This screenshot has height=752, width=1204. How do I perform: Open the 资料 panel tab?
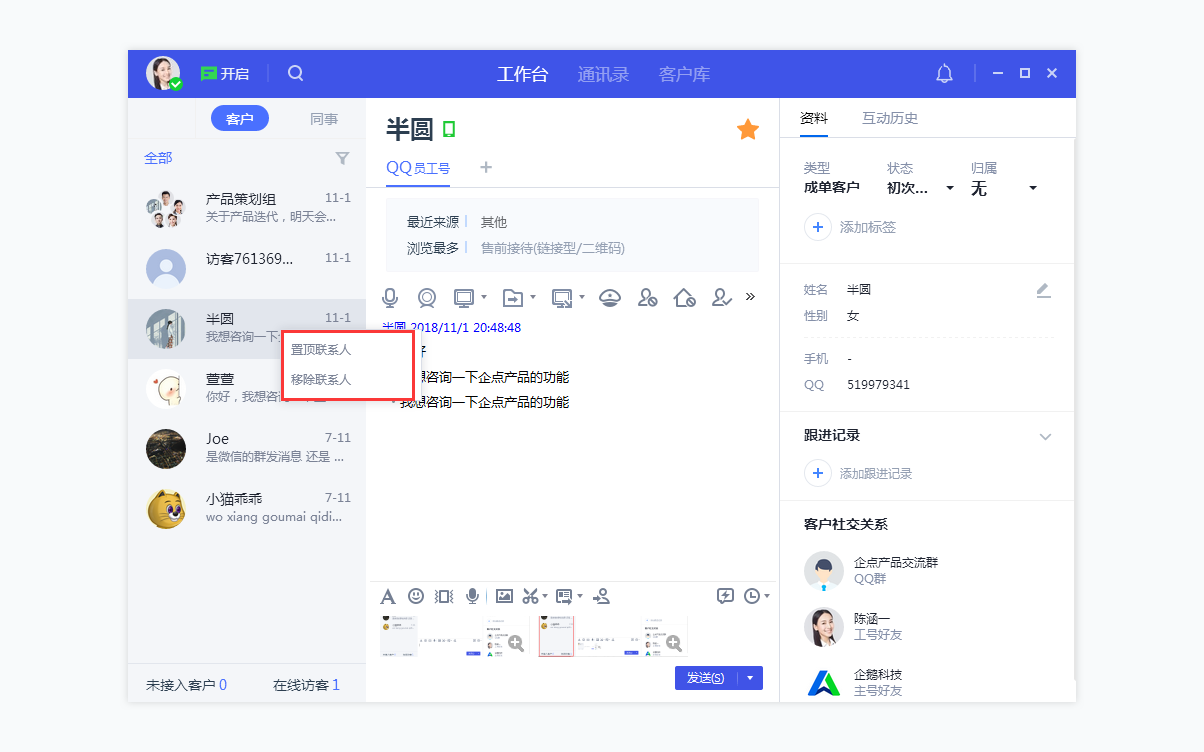click(814, 118)
